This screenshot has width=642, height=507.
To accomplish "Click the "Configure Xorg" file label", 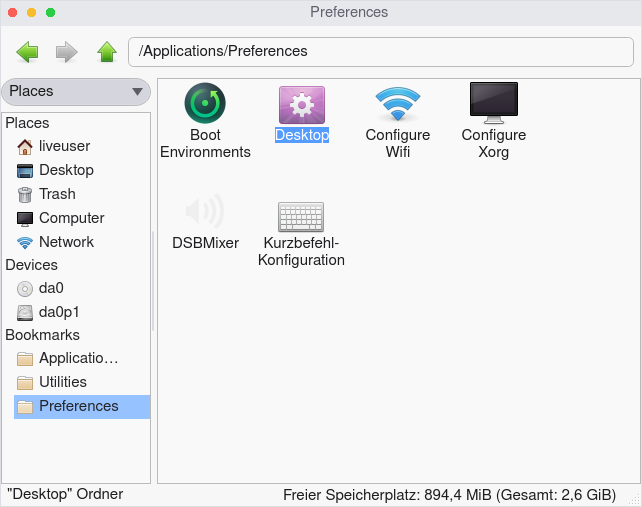I will pos(494,143).
